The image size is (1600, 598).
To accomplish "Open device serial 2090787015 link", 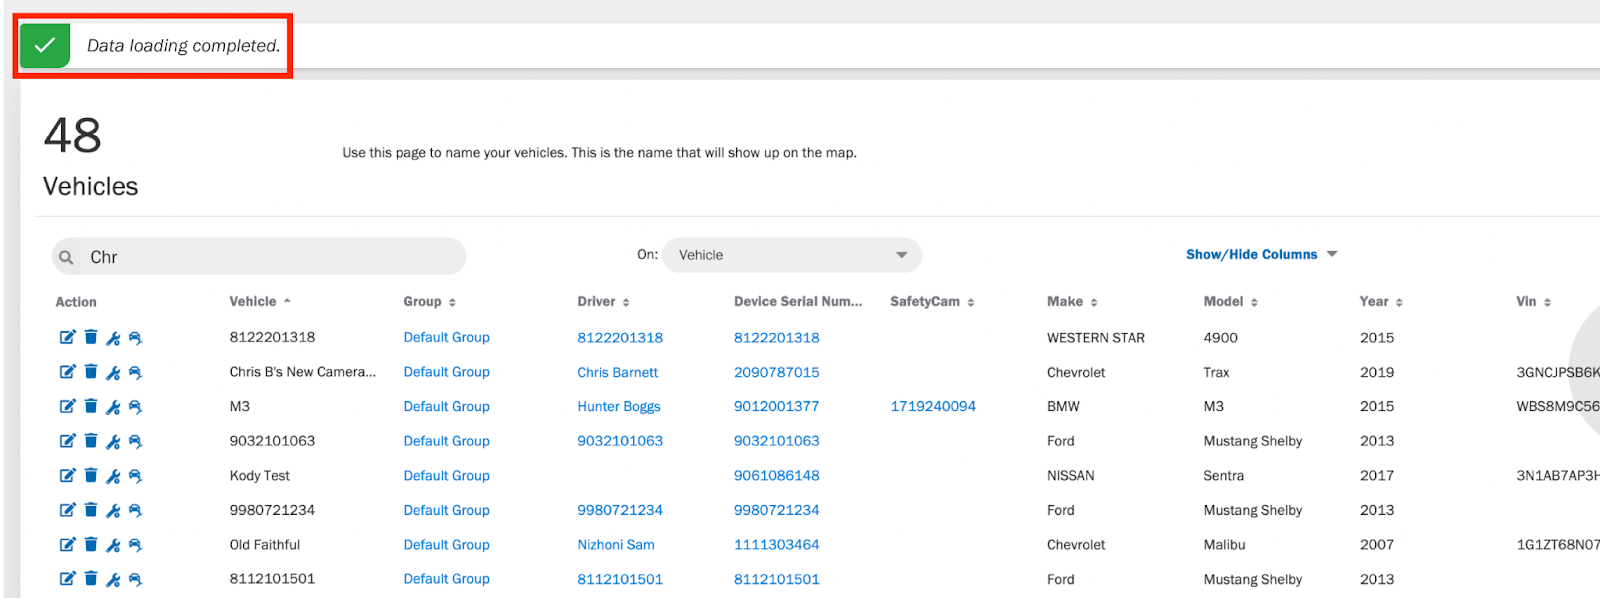I will click(776, 372).
